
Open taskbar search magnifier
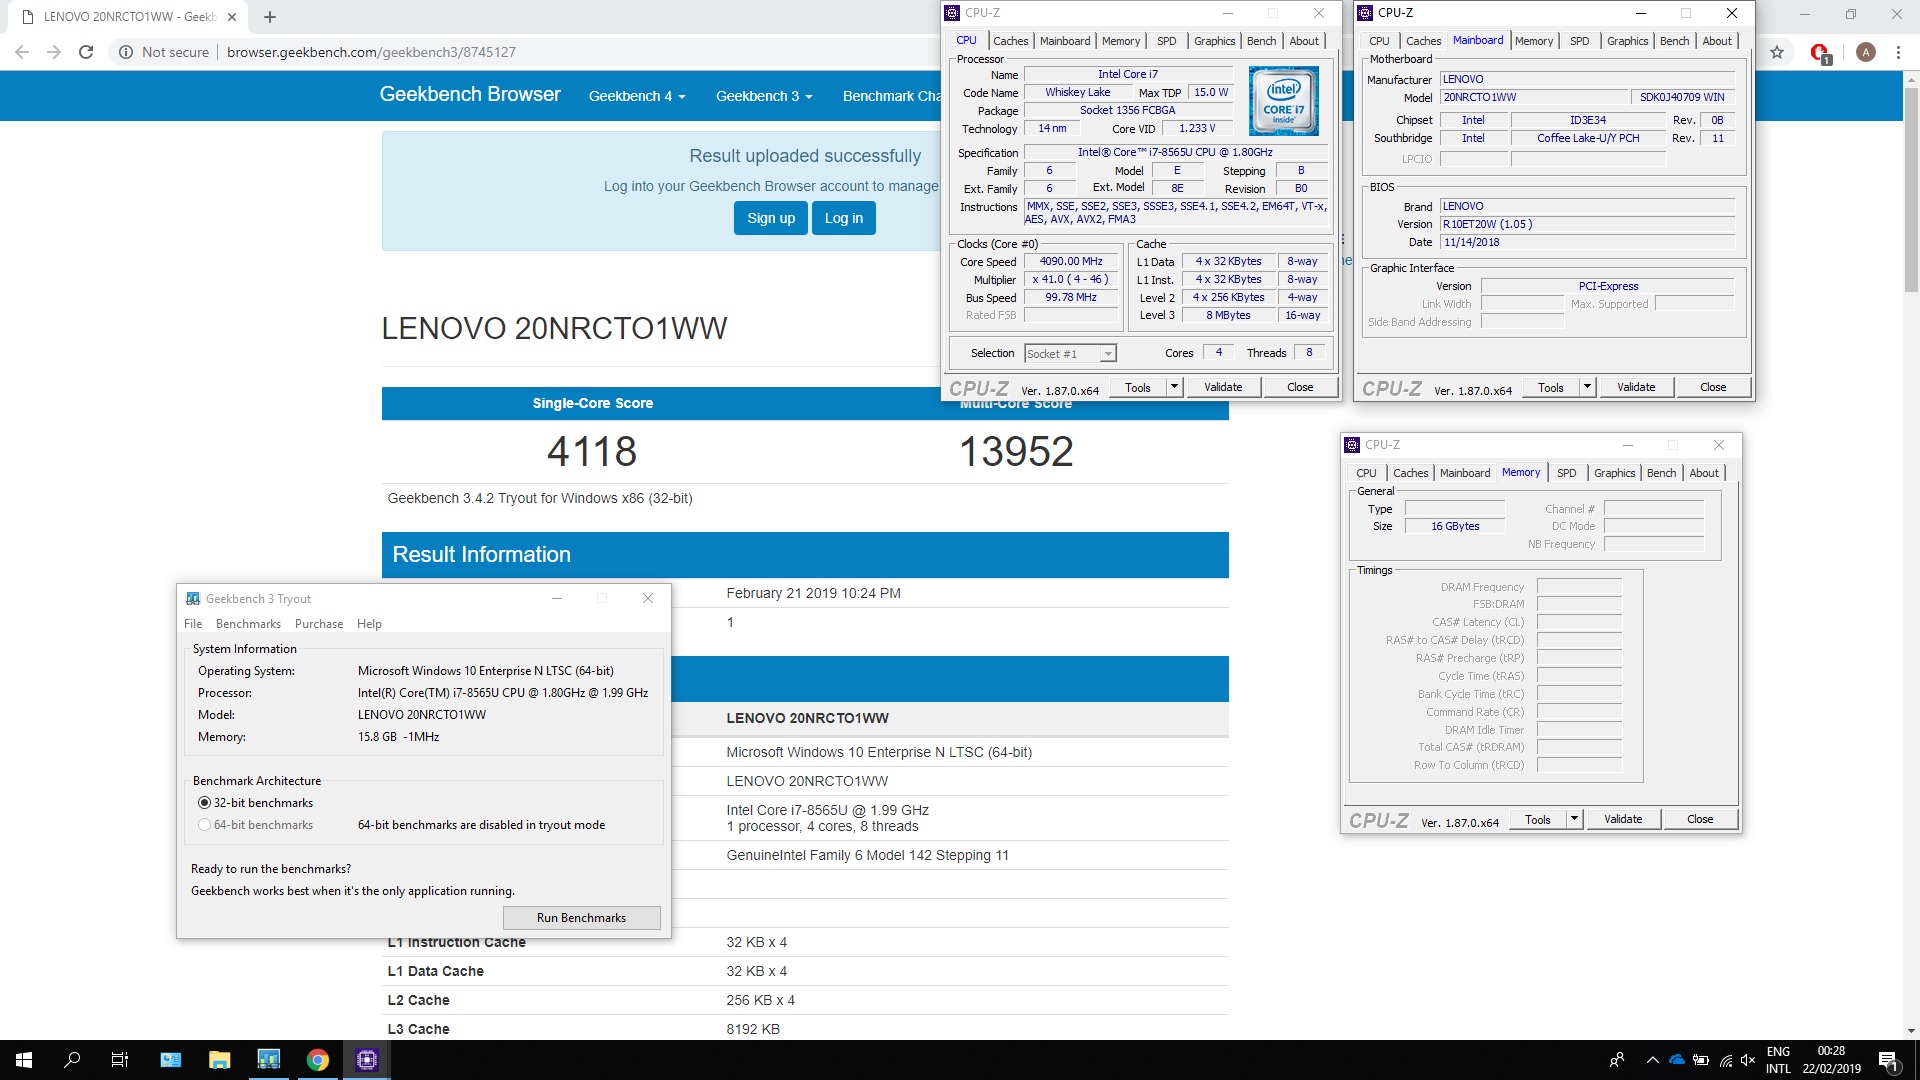click(72, 1060)
